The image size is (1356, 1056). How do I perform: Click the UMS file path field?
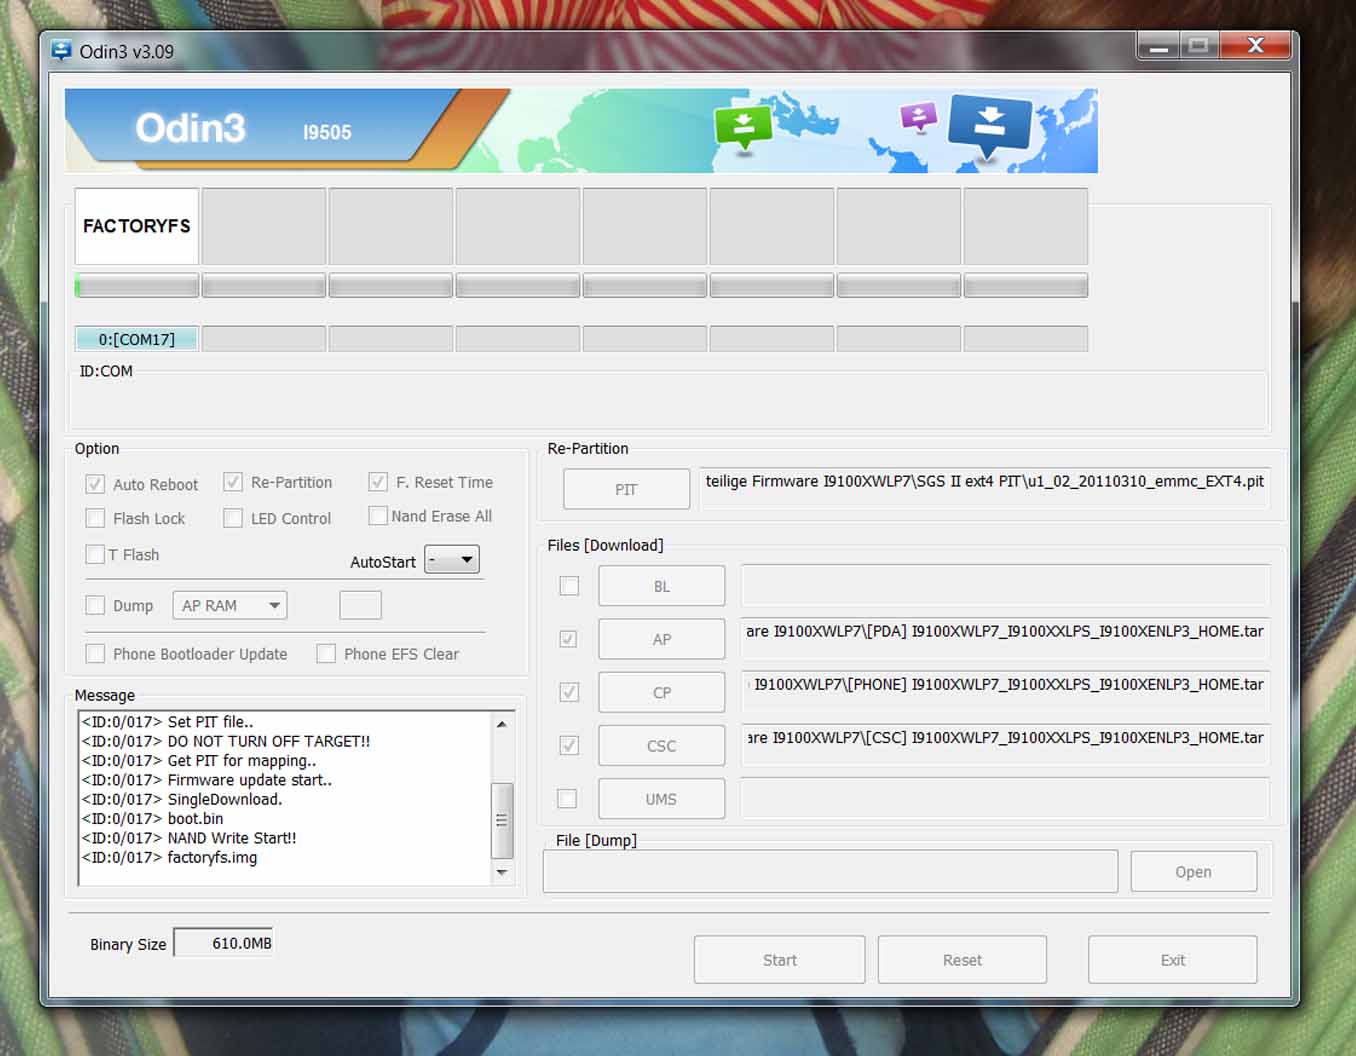coord(1005,798)
